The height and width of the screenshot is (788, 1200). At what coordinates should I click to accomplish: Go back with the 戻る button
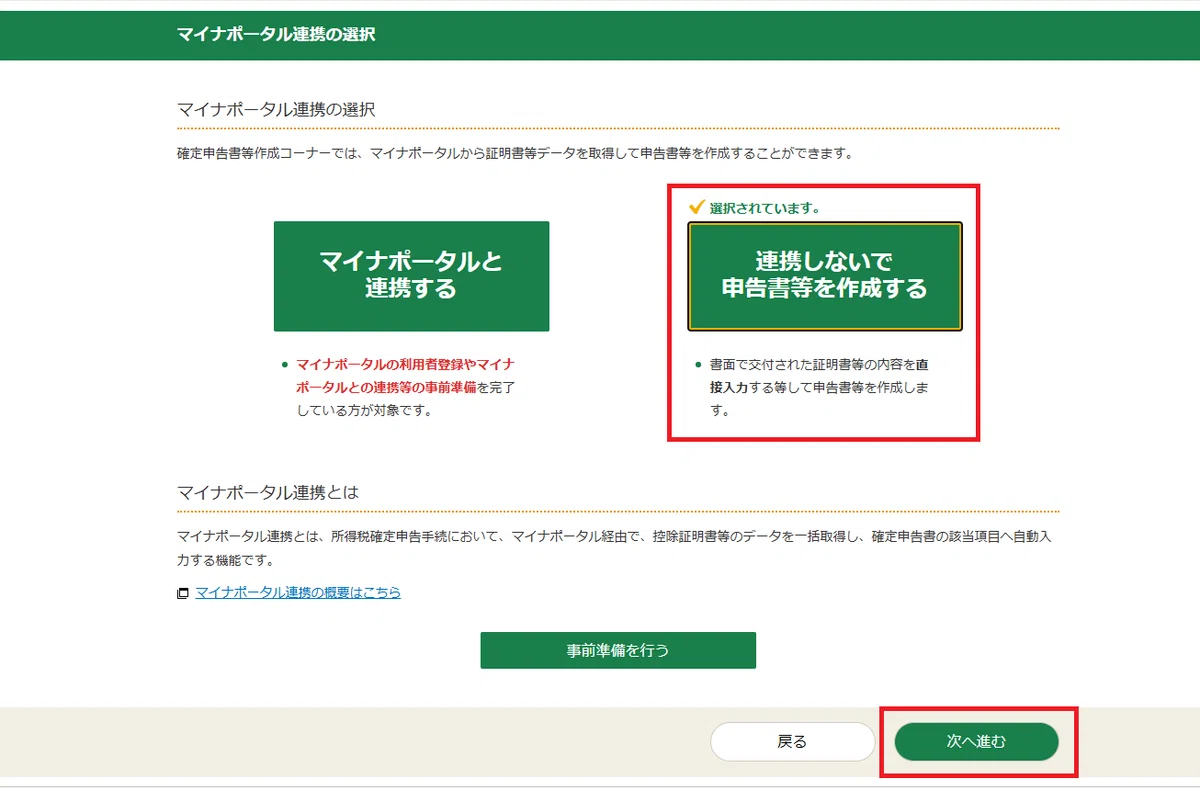(792, 742)
